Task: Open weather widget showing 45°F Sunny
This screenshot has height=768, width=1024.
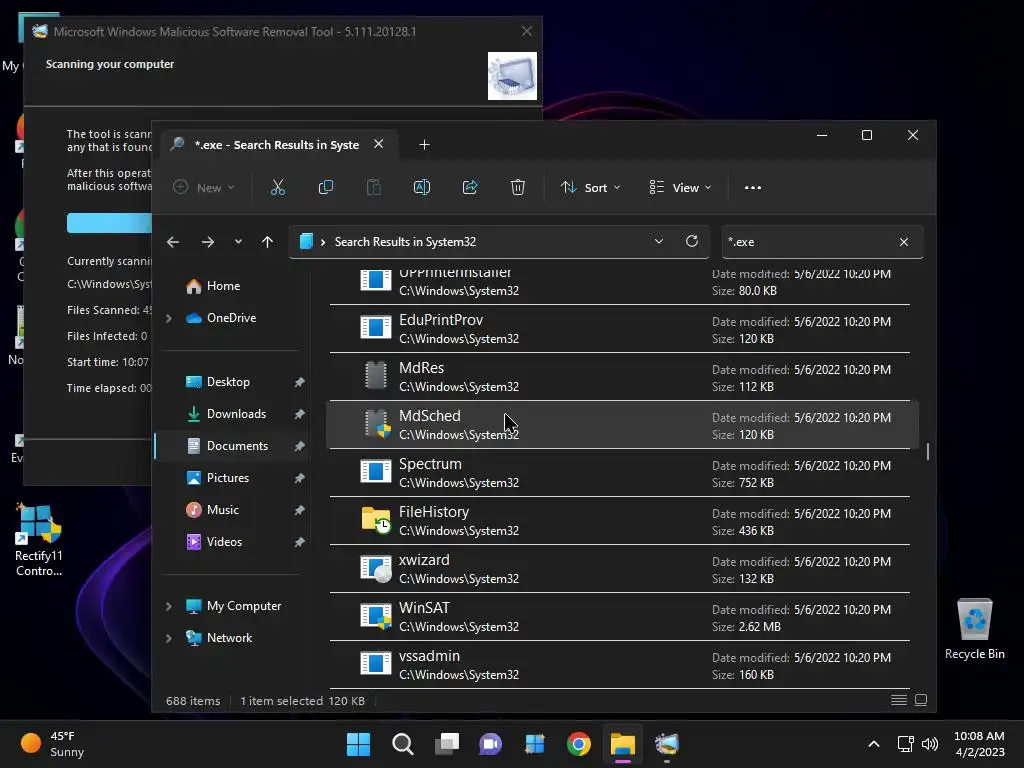Action: coord(54,744)
